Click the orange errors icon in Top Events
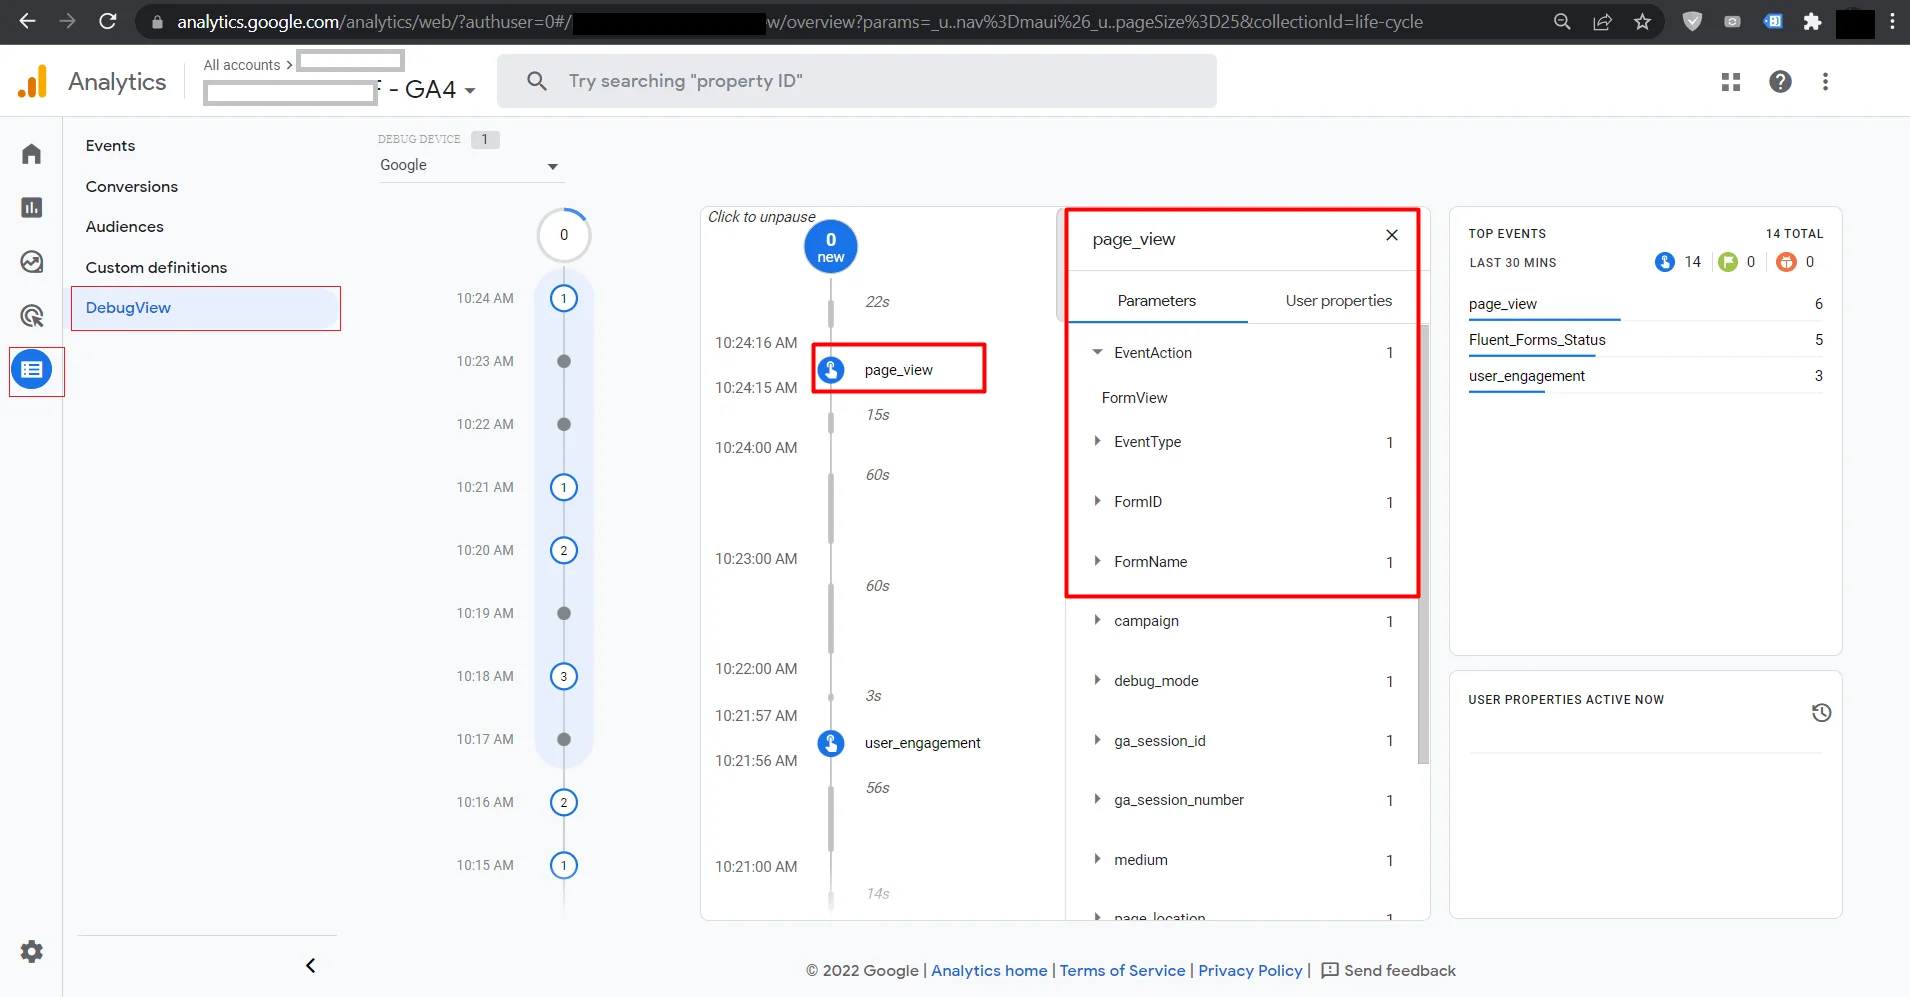This screenshot has width=1910, height=997. 1786,262
